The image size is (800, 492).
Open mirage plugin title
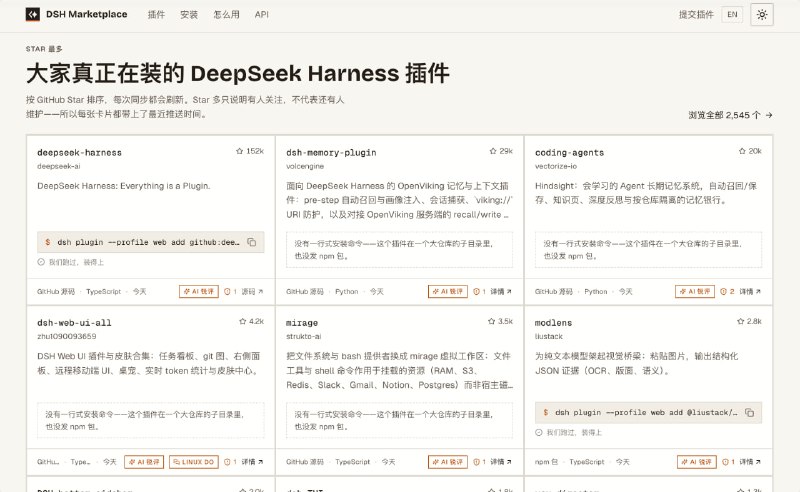point(302,323)
